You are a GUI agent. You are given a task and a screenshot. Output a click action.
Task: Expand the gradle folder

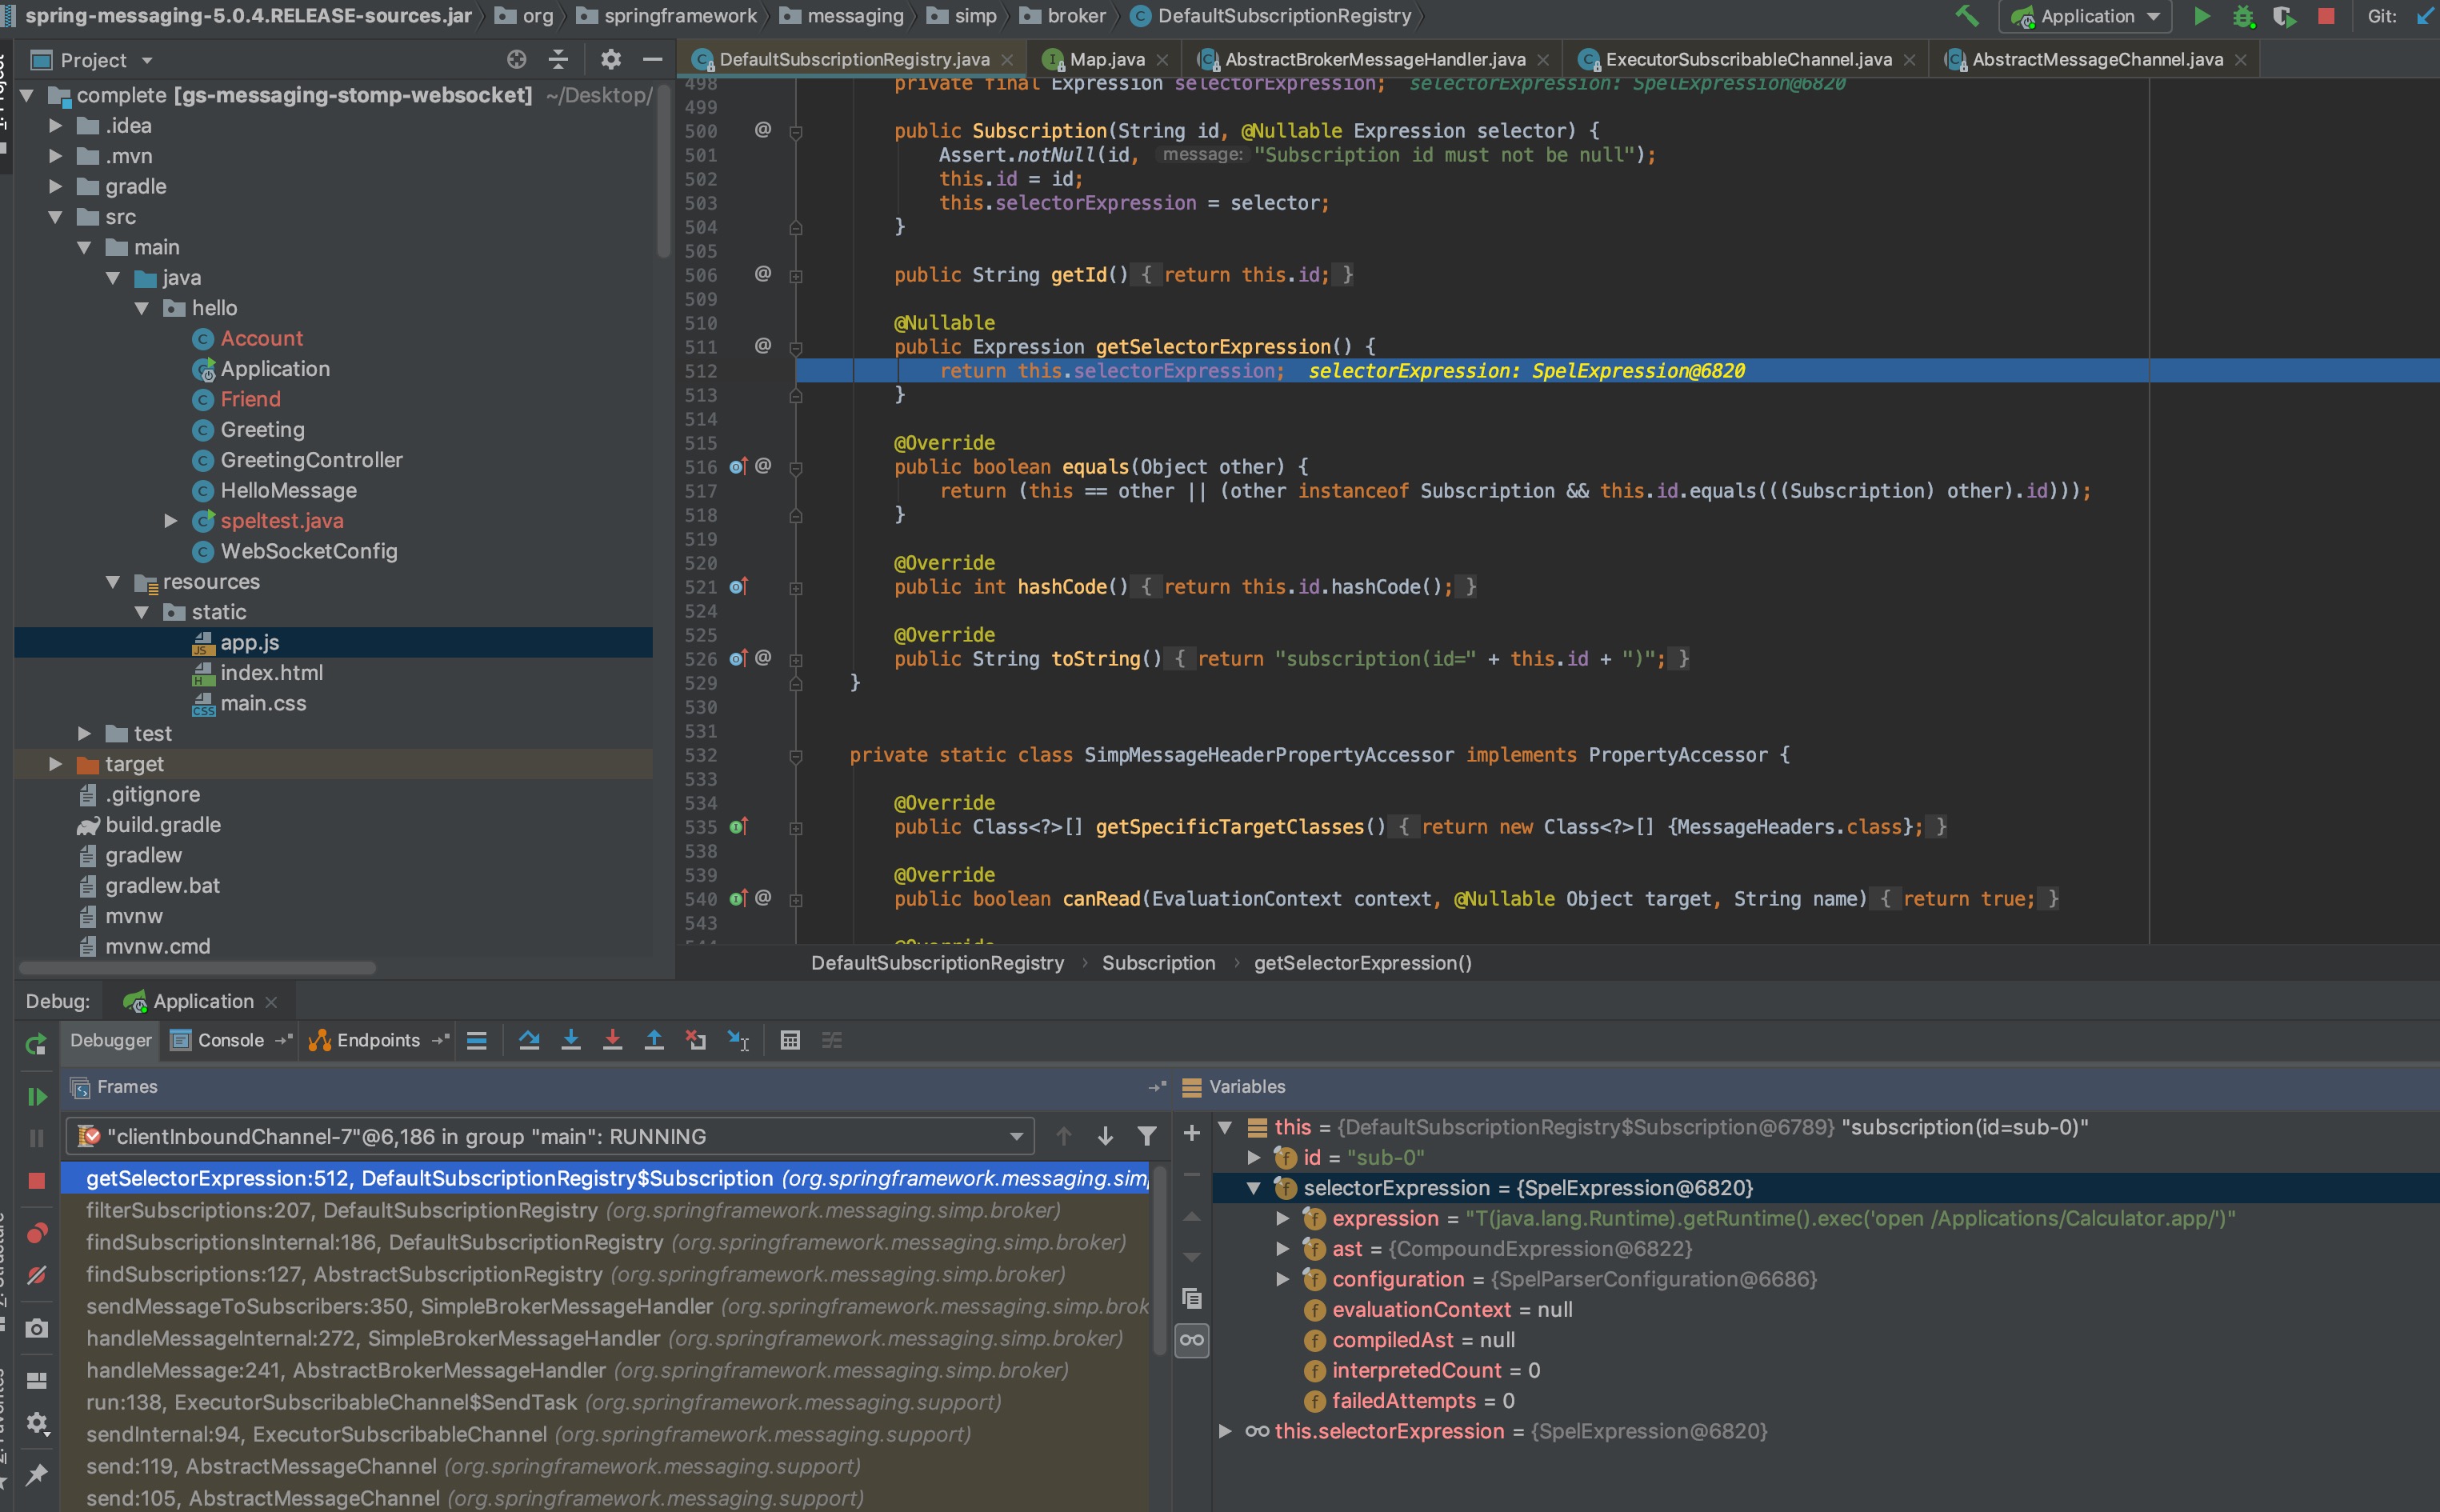click(56, 187)
